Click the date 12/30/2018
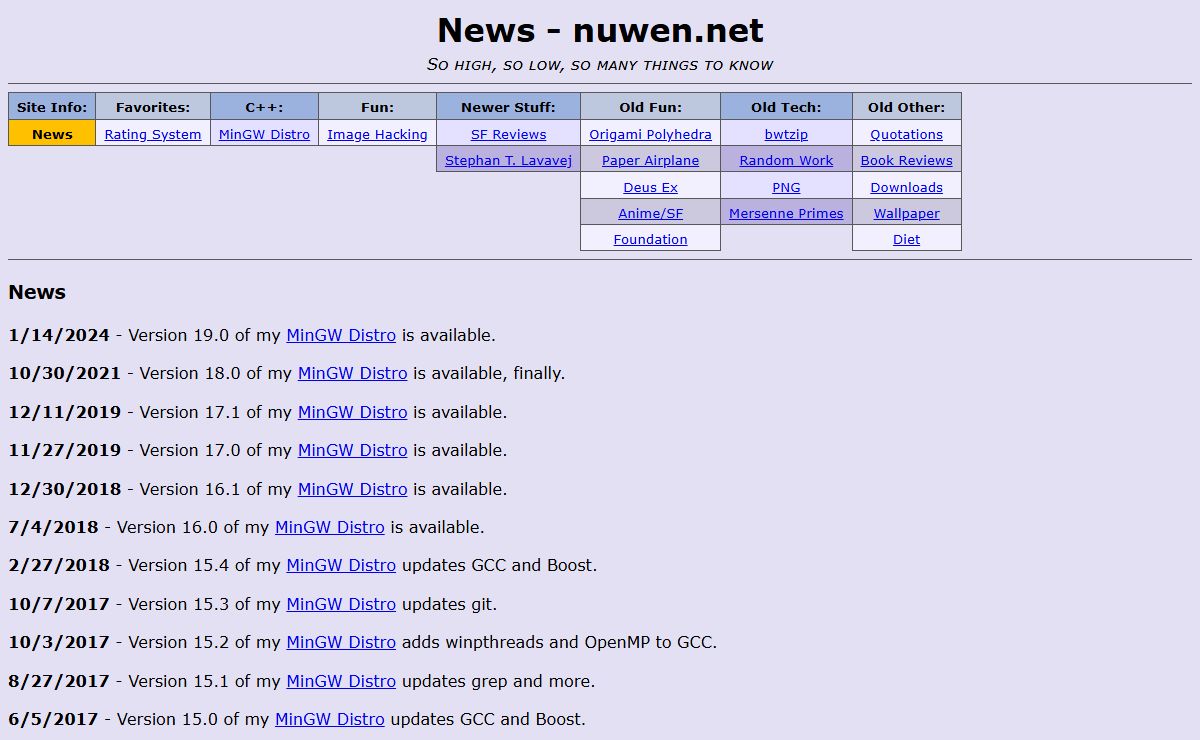Screen dimensions: 1200x740 click(64, 489)
